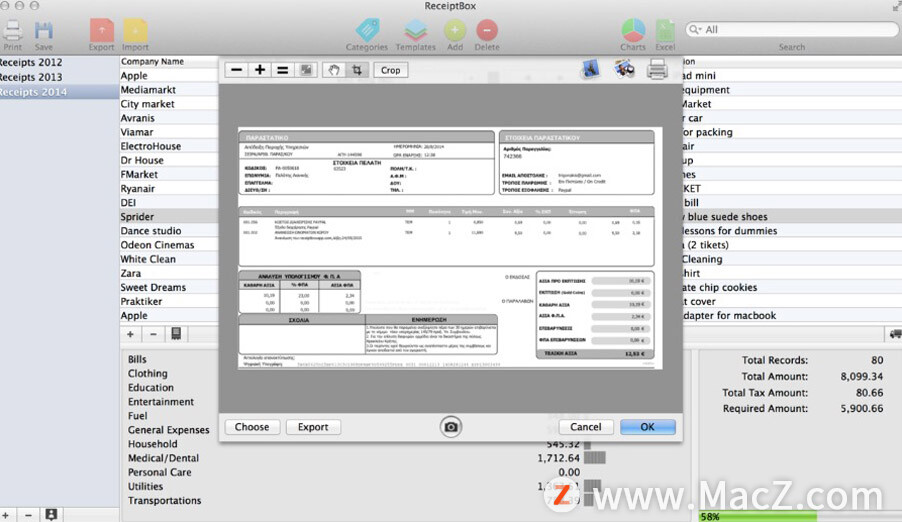Select the Zara row

pos(169,273)
